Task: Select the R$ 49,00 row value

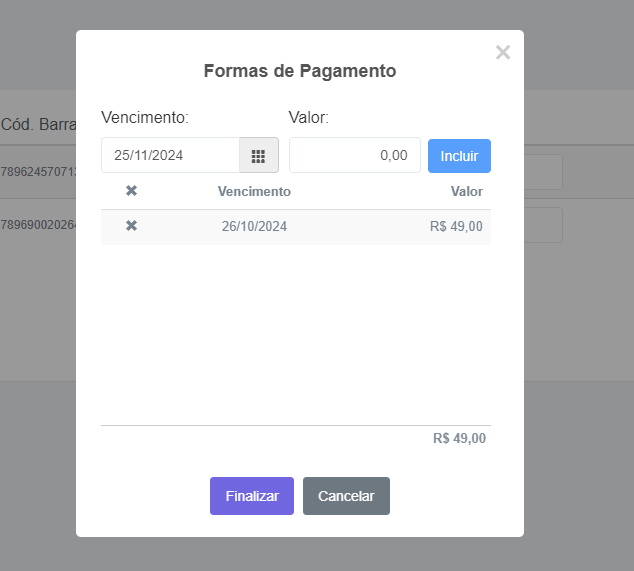Action: pos(456,226)
